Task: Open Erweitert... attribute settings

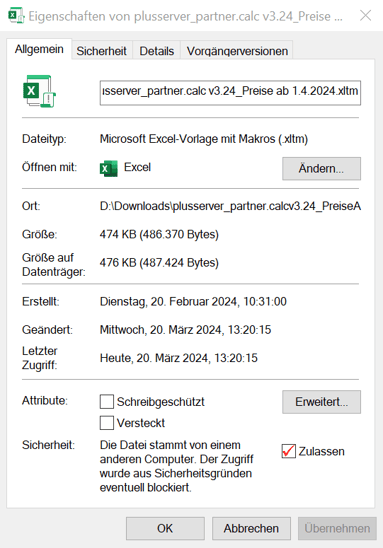Action: click(x=321, y=402)
